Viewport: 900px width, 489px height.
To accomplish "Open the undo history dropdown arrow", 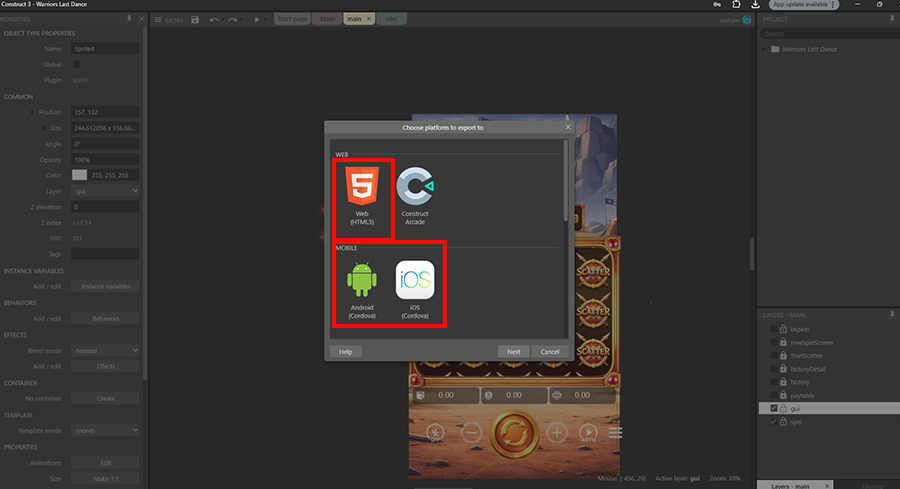I will pyautogui.click(x=222, y=20).
